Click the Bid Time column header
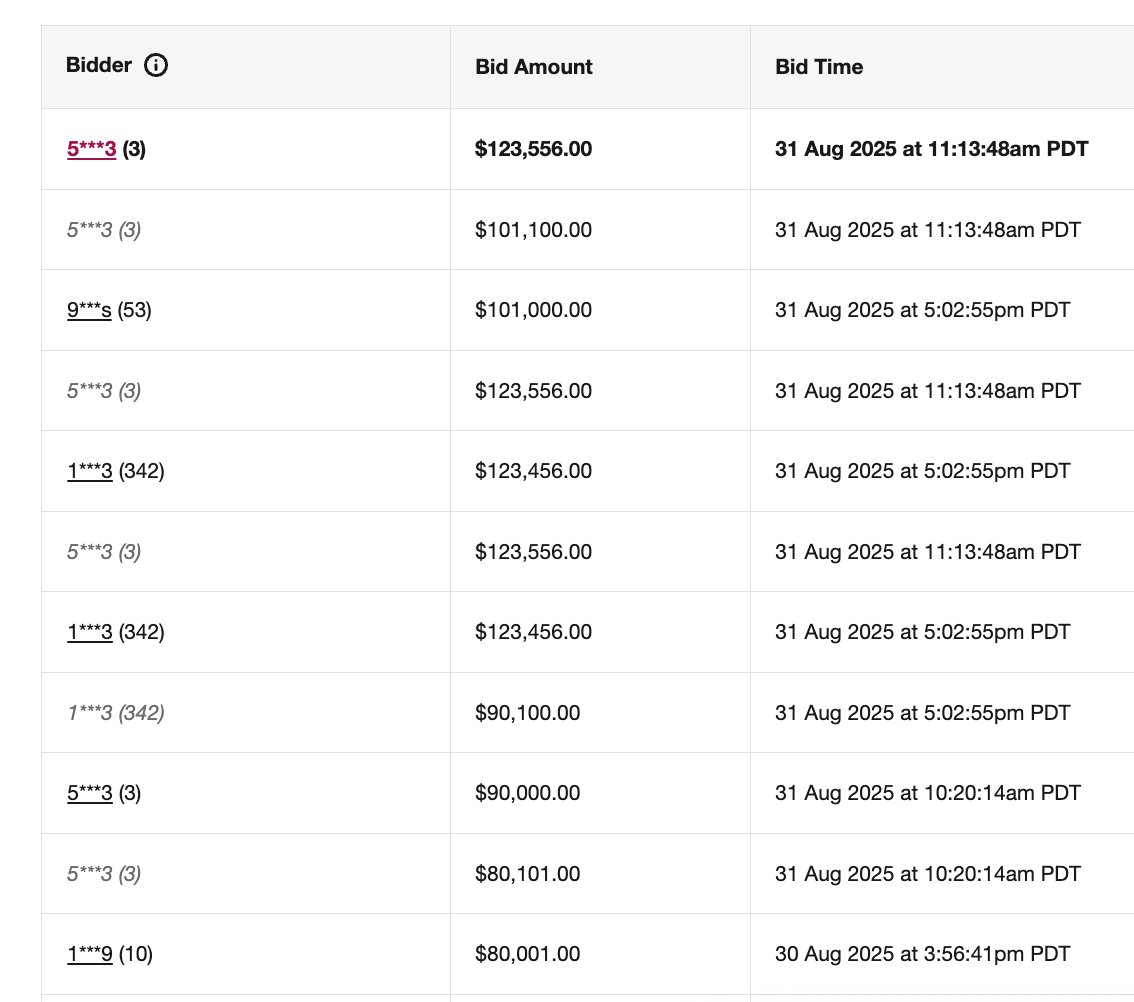The width and height of the screenshot is (1134, 1002). tap(819, 67)
